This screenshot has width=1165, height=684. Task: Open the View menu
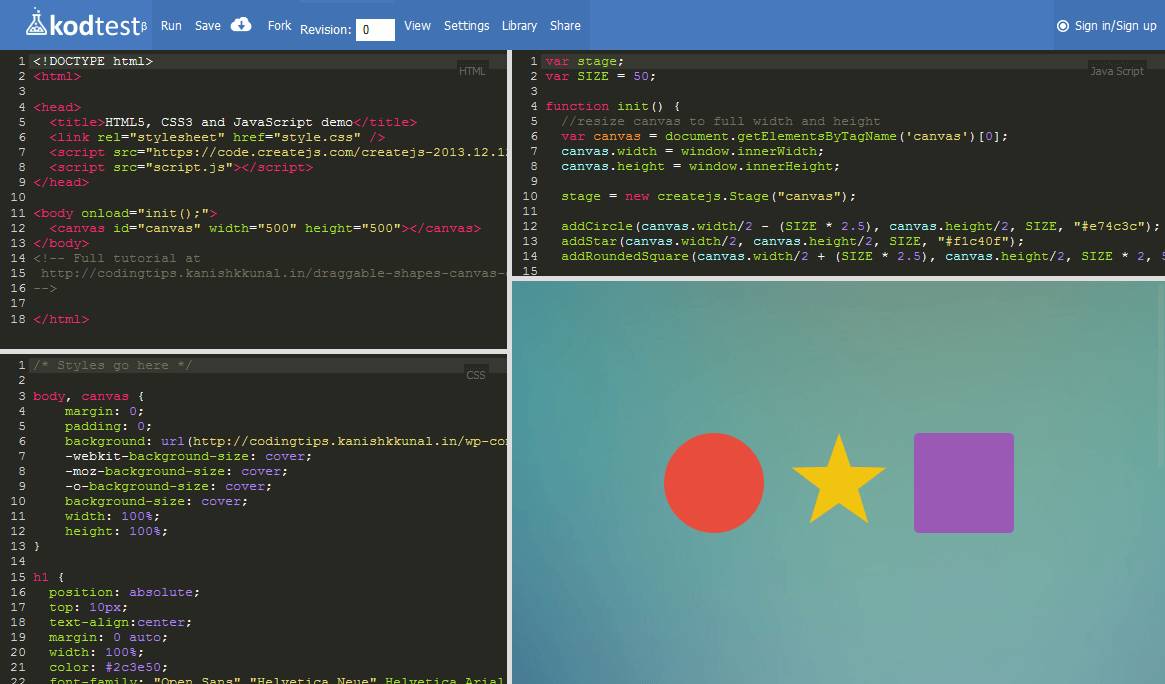coord(417,25)
